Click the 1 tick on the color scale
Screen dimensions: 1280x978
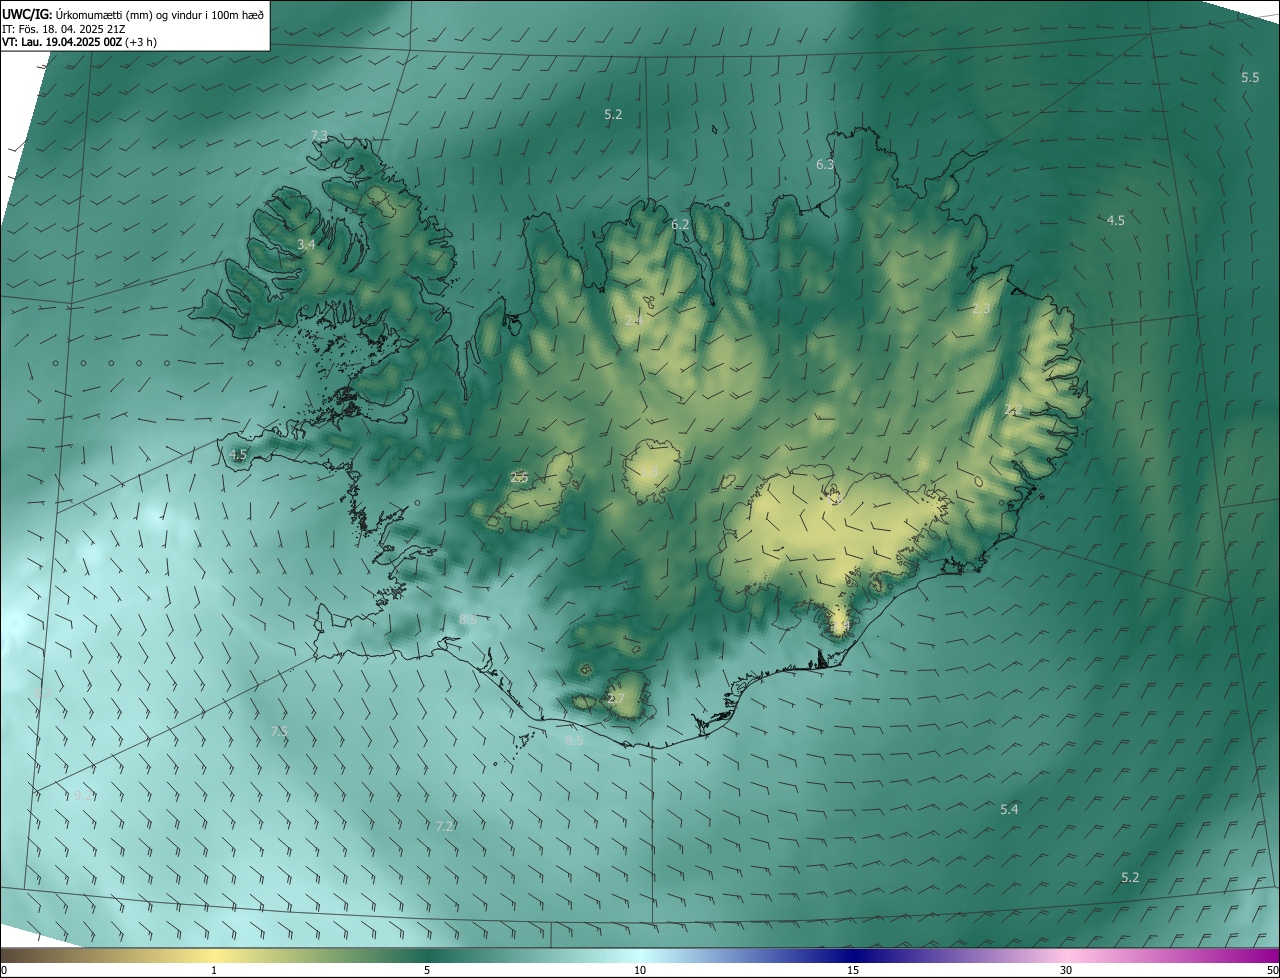(214, 970)
